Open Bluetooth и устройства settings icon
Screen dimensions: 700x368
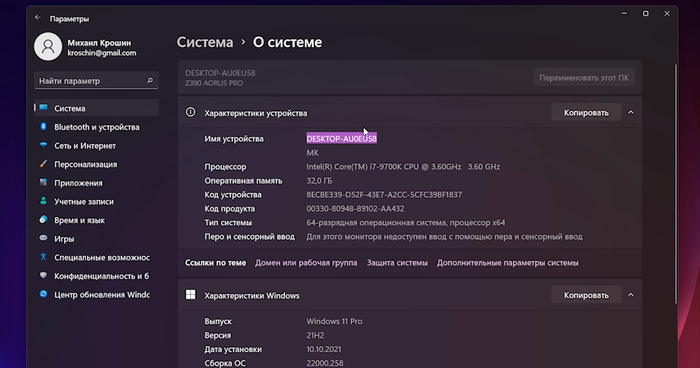click(x=43, y=127)
